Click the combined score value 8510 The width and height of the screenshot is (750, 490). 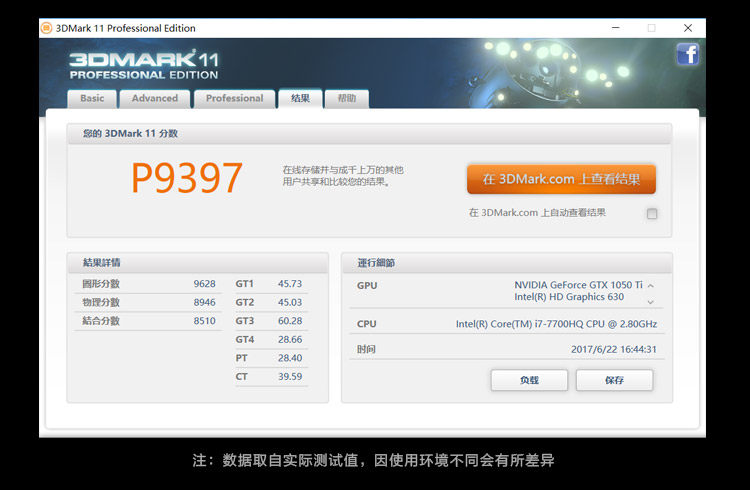pyautogui.click(x=204, y=321)
